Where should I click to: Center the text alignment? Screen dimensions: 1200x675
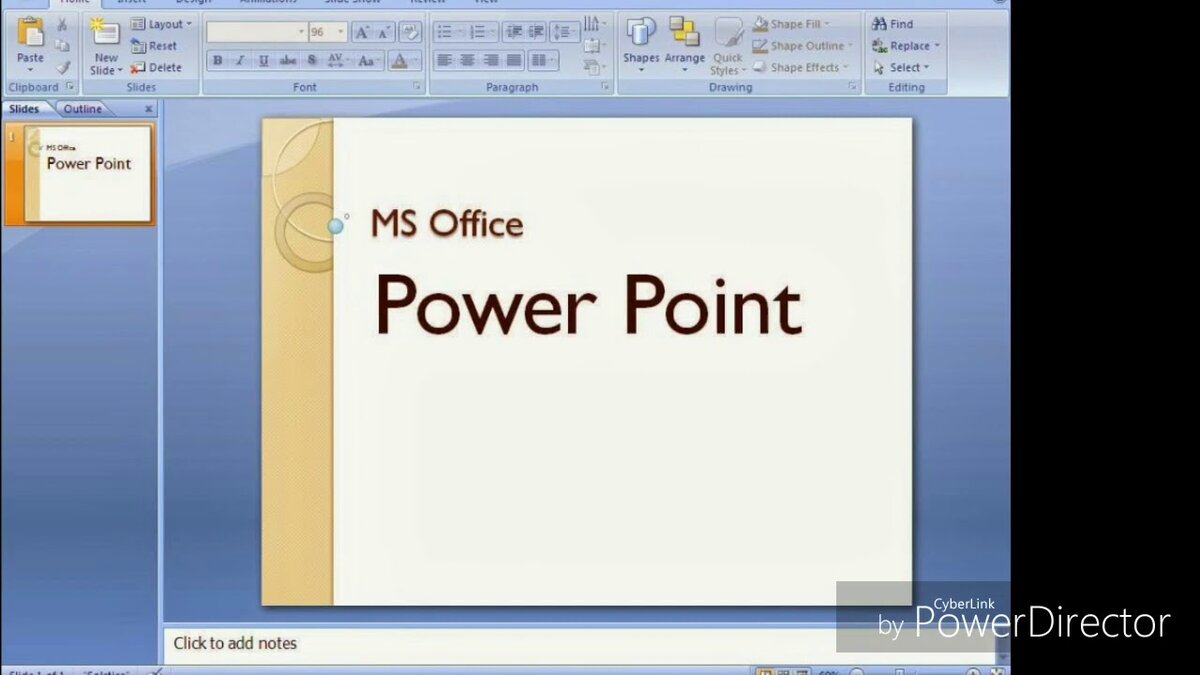coord(467,61)
